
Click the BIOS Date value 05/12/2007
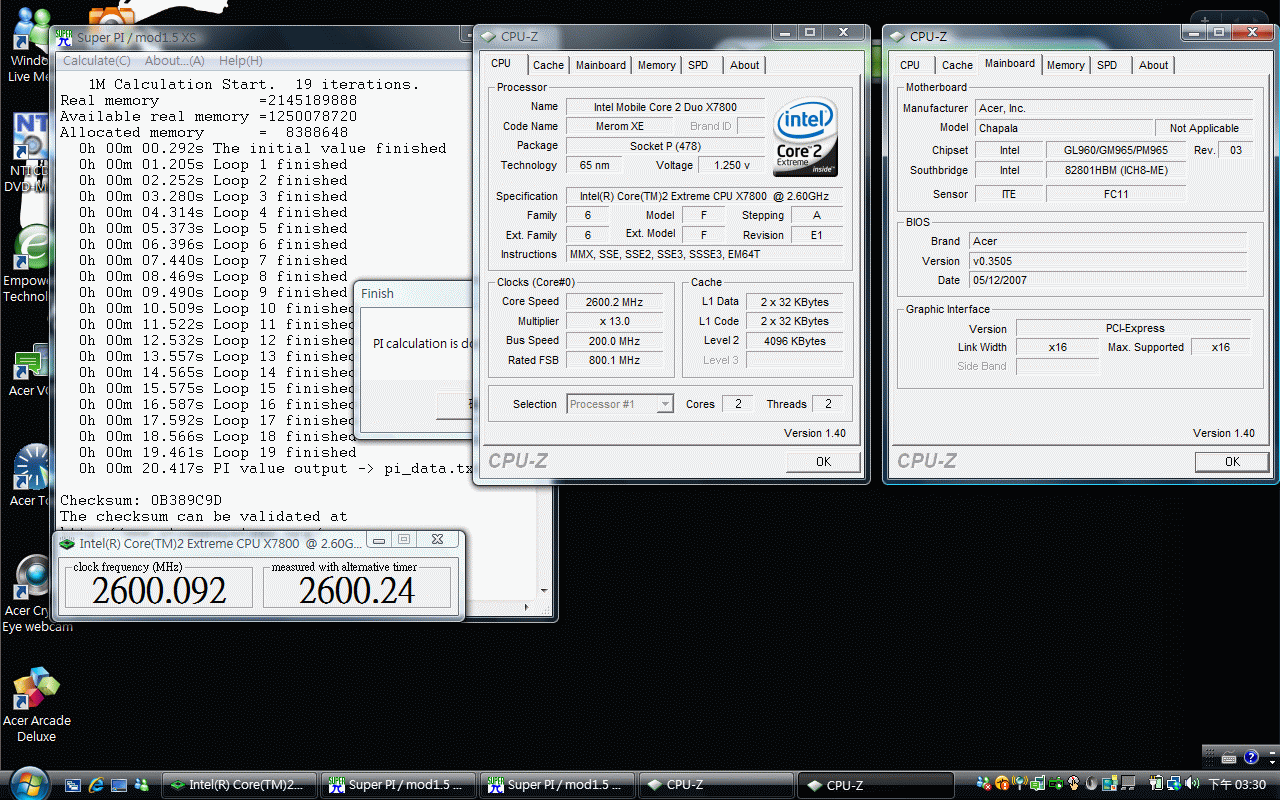pyautogui.click(x=1109, y=280)
